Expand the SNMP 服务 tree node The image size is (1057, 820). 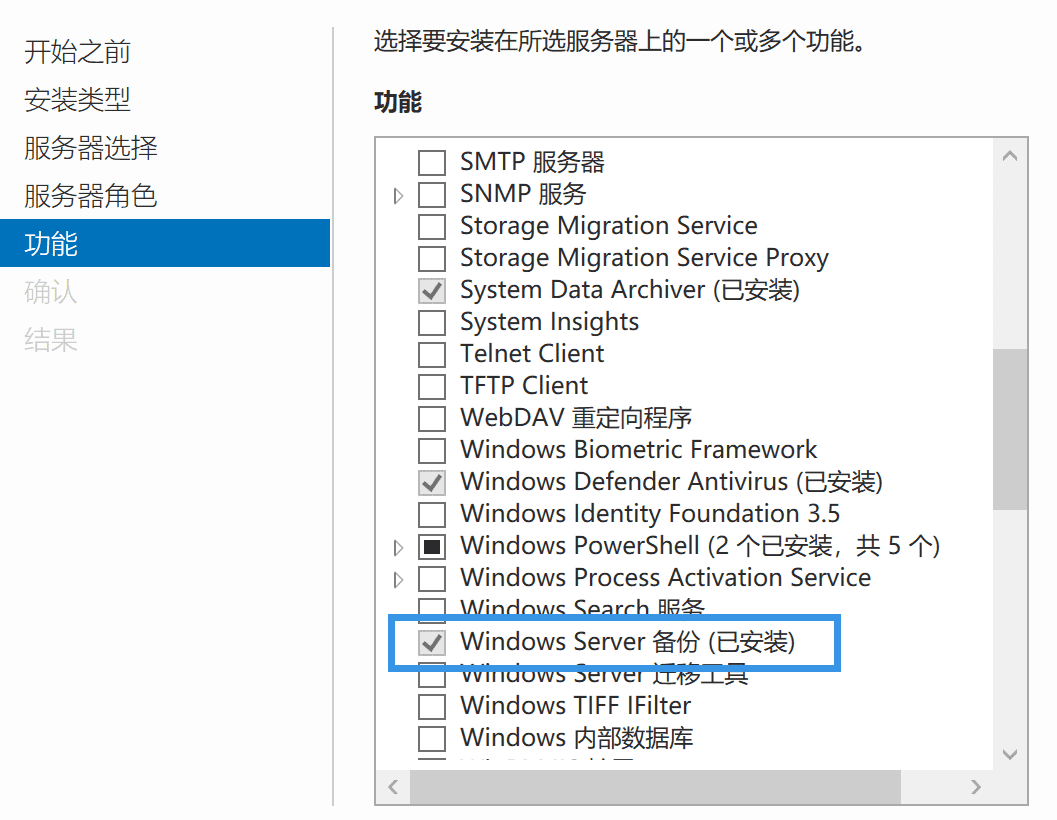point(398,196)
